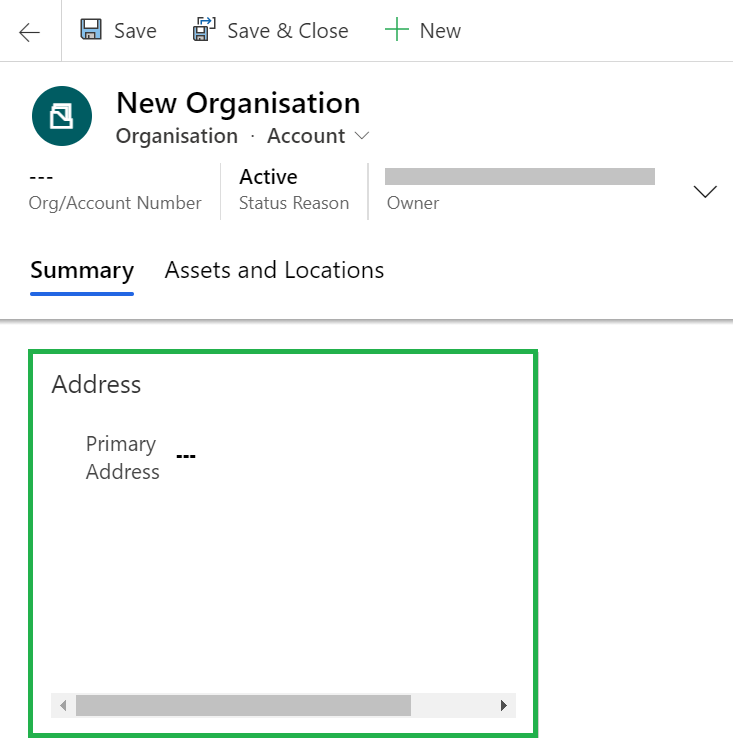The width and height of the screenshot is (733, 738).
Task: Switch to the Summary tab
Action: 82,270
